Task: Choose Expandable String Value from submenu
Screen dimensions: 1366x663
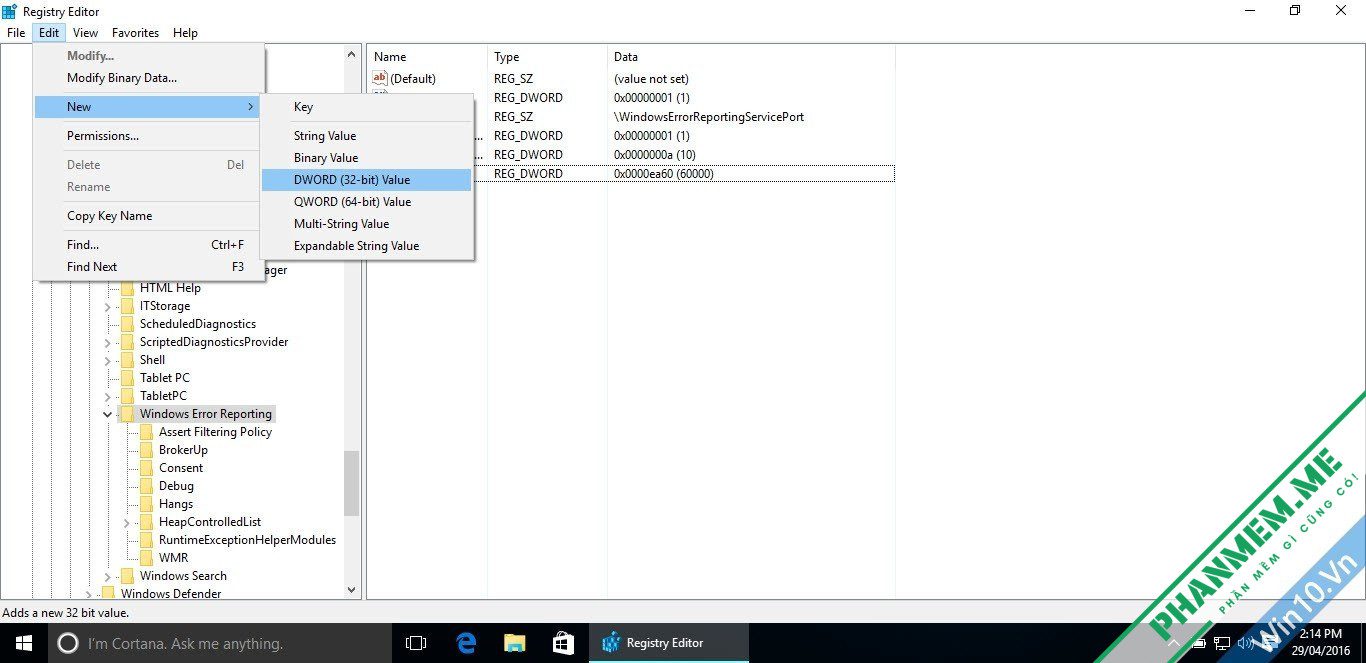Action: coord(366,246)
